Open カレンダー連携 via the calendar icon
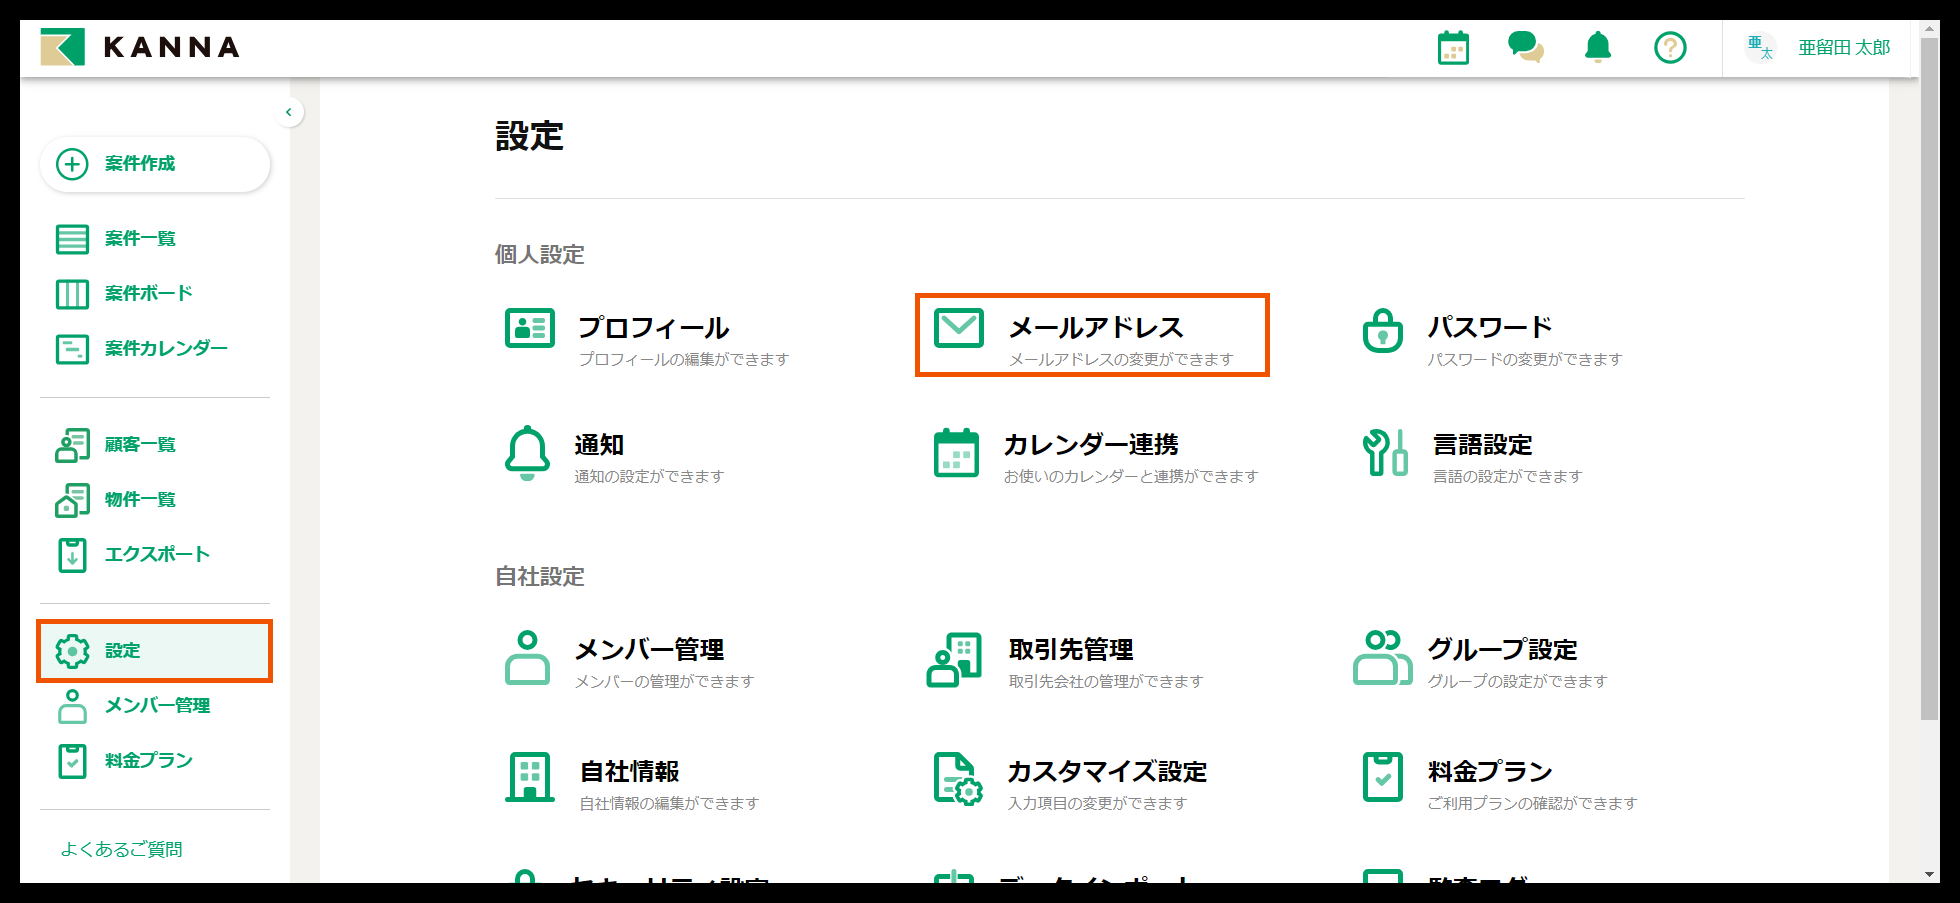The image size is (1960, 903). (957, 453)
